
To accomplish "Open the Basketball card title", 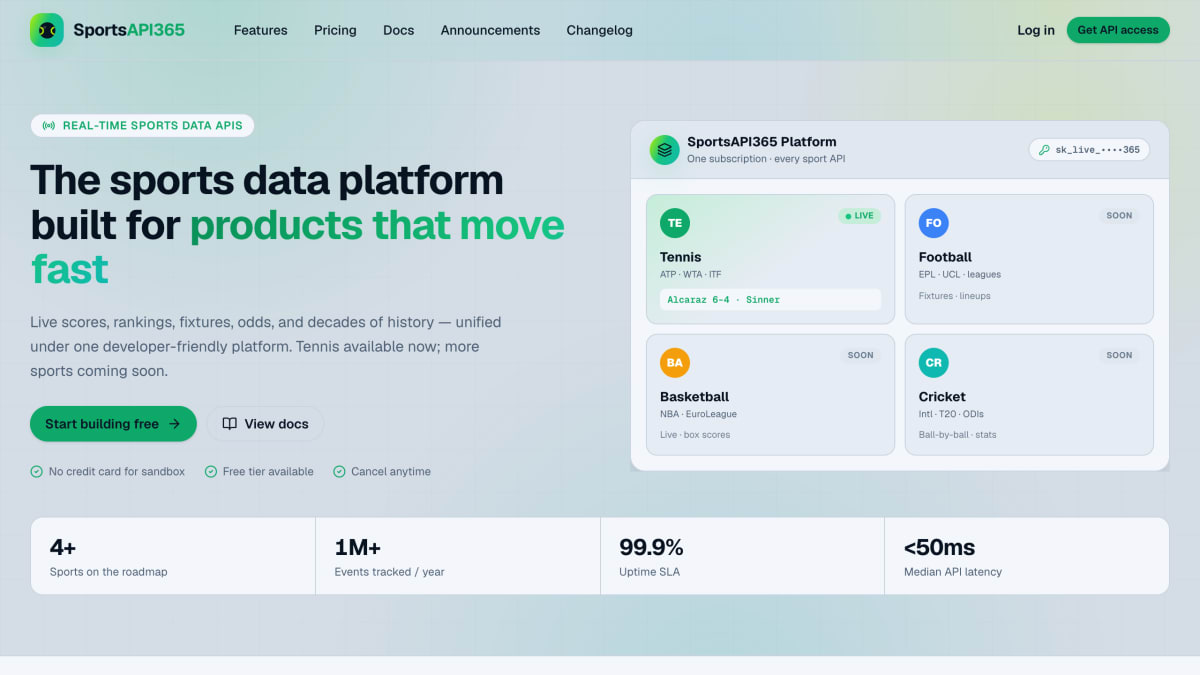I will 695,397.
